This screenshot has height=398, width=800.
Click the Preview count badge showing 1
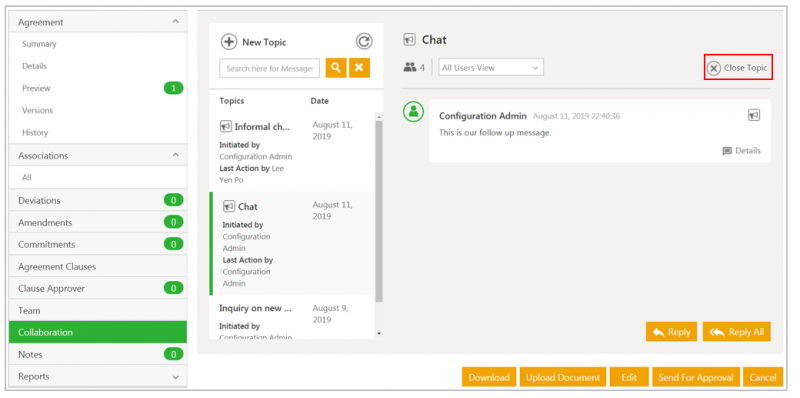pos(173,88)
